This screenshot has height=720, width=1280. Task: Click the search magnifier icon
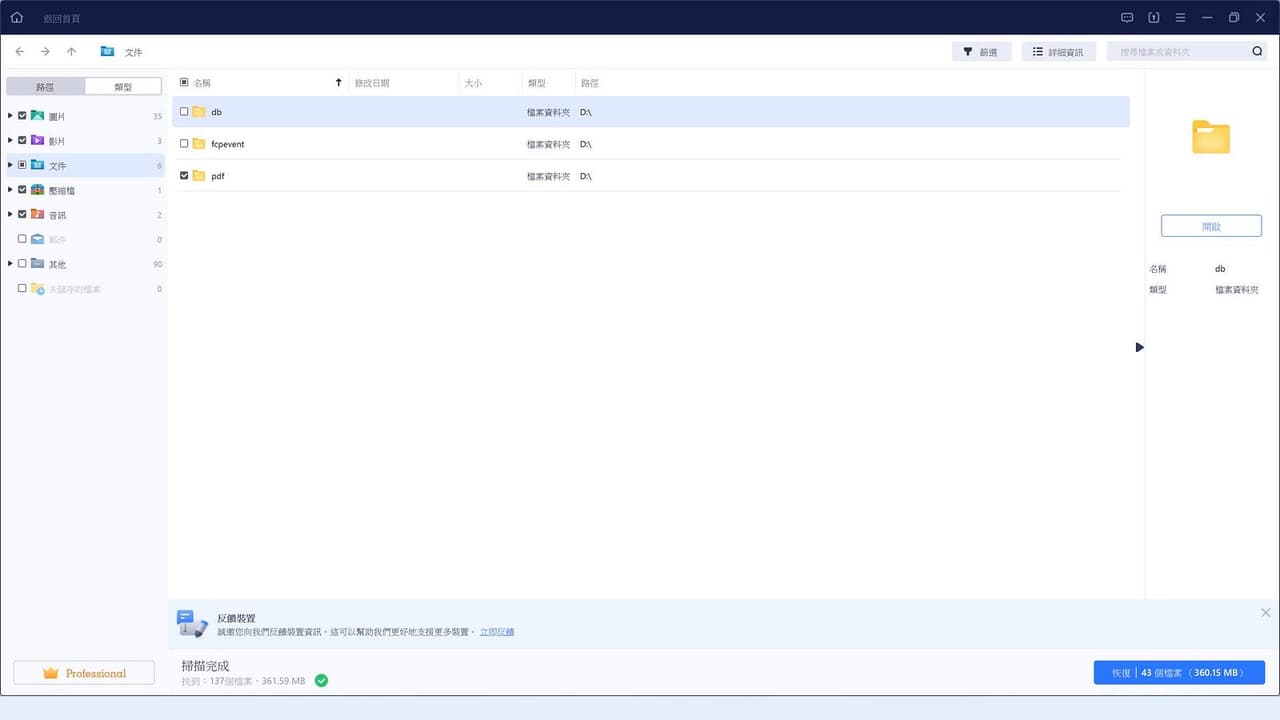tap(1257, 51)
